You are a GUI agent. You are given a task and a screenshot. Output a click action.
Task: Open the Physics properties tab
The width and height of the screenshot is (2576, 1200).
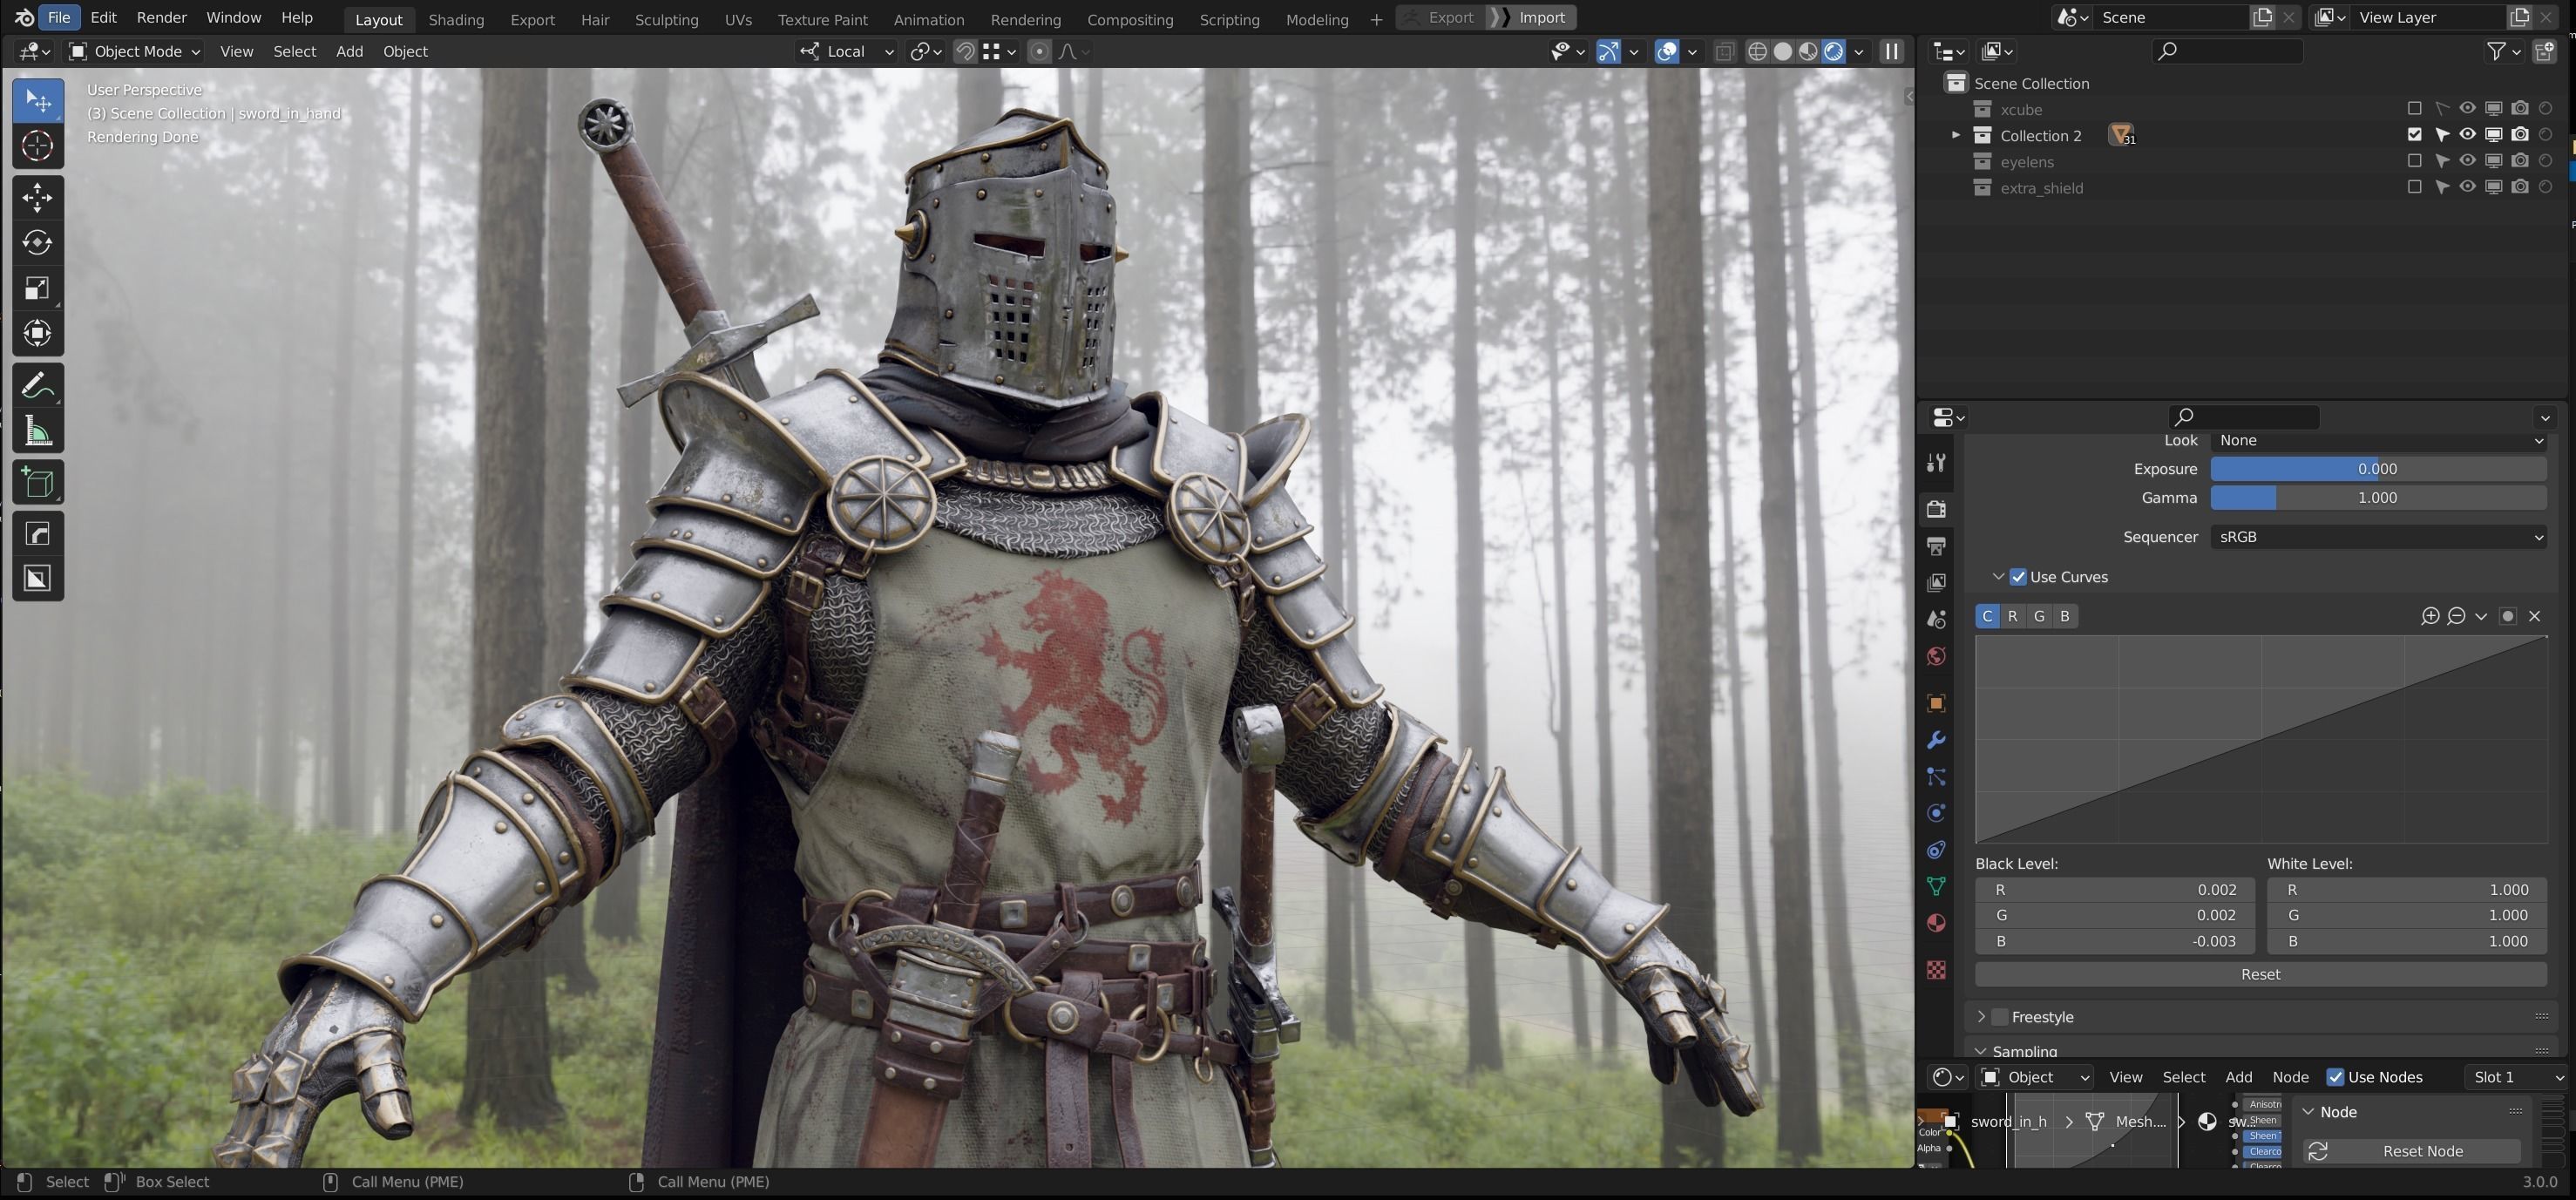click(x=1937, y=813)
